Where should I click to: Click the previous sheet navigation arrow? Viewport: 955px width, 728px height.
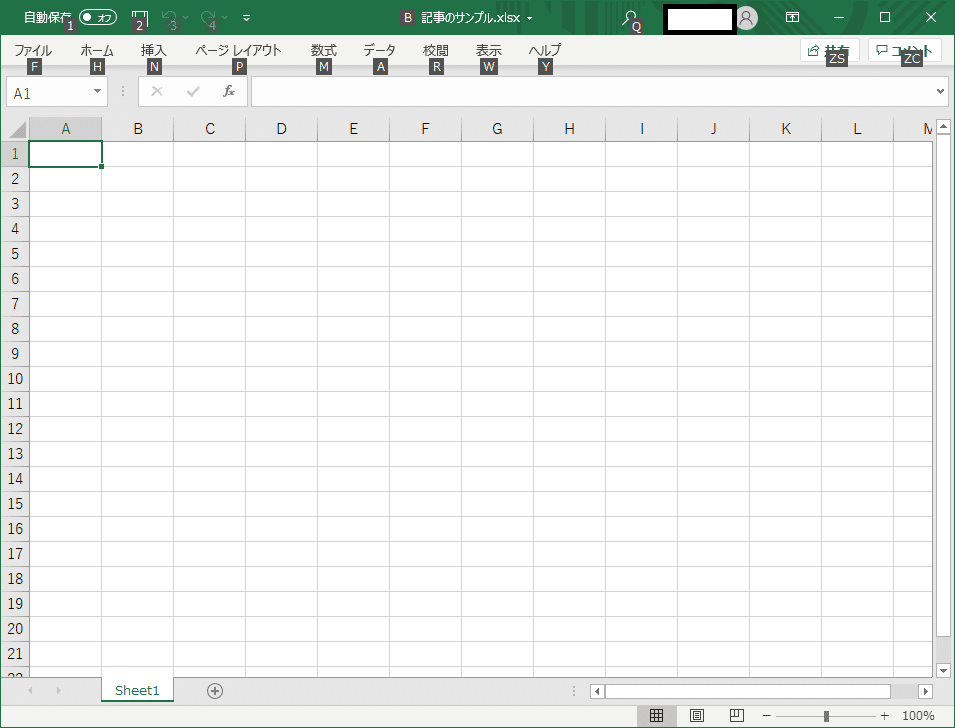click(x=30, y=691)
